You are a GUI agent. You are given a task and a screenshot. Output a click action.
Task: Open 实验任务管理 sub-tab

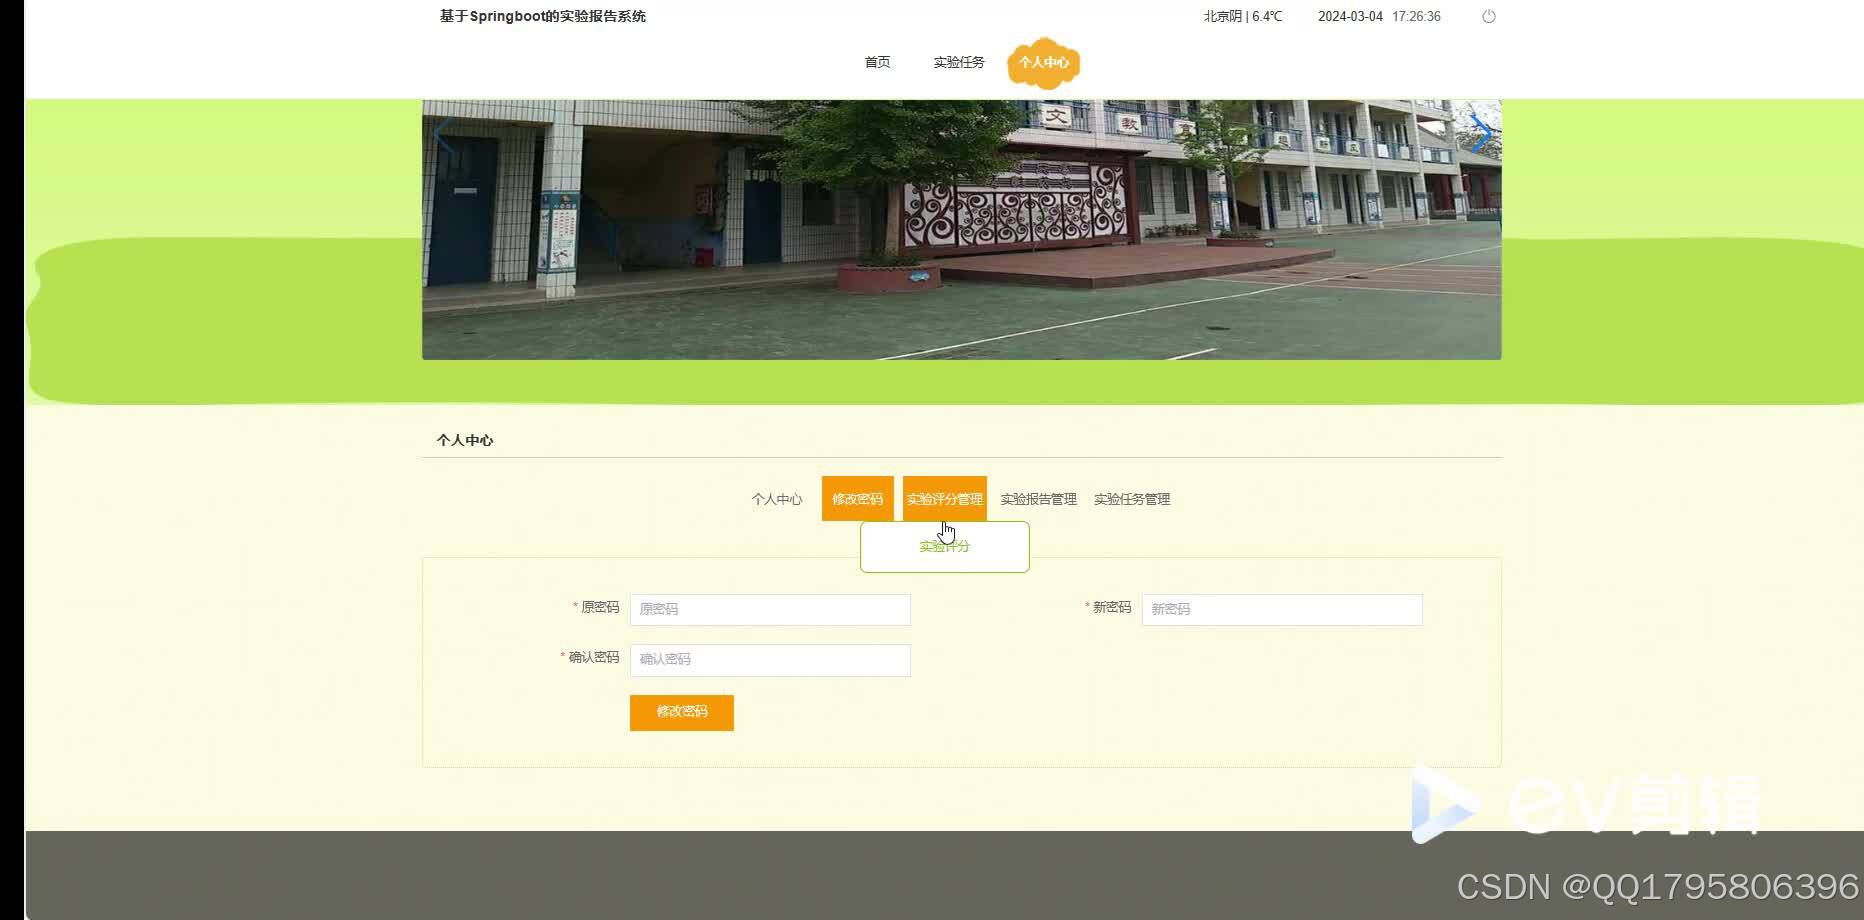point(1132,499)
